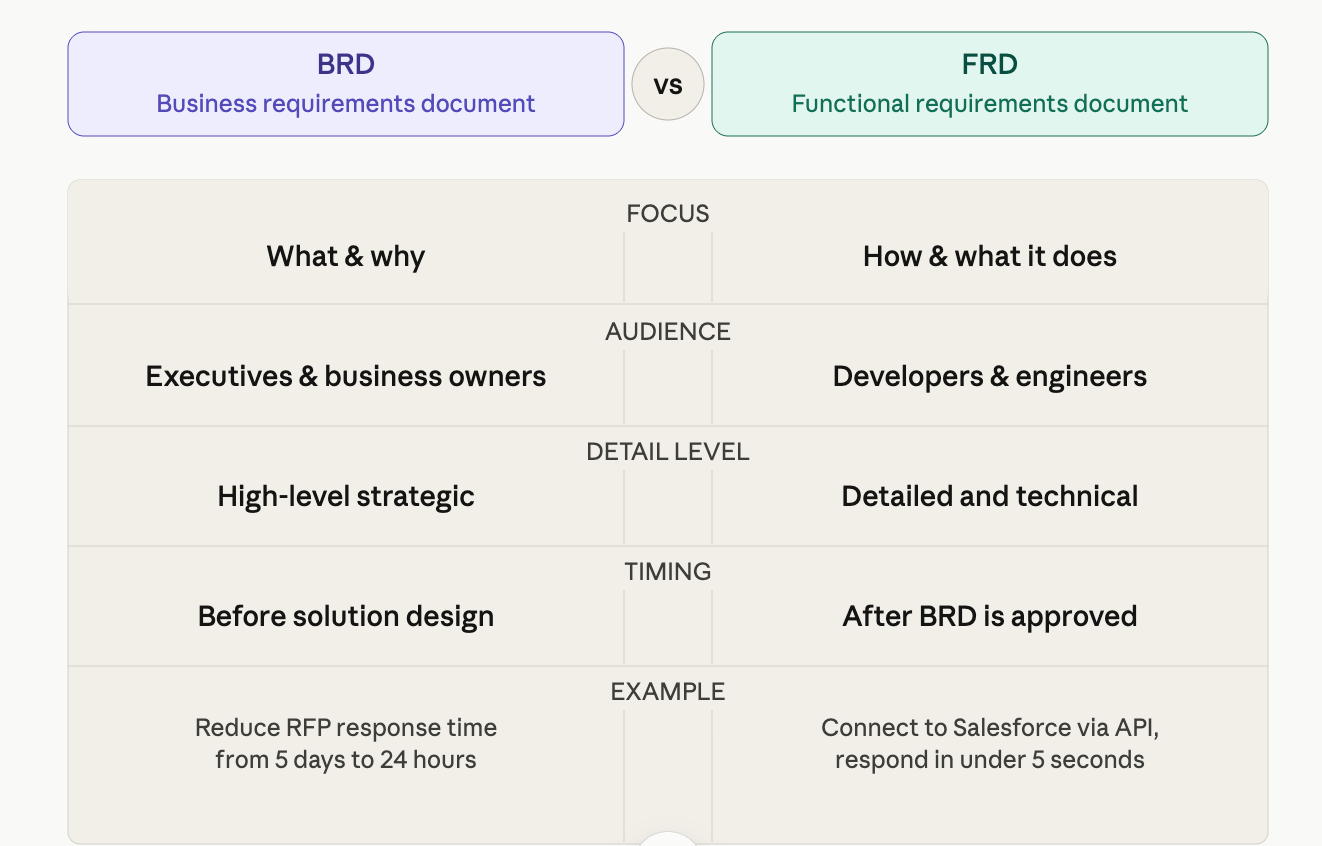Click the FRD functional requirements document box
Image resolution: width=1322 pixels, height=846 pixels.
(x=990, y=84)
